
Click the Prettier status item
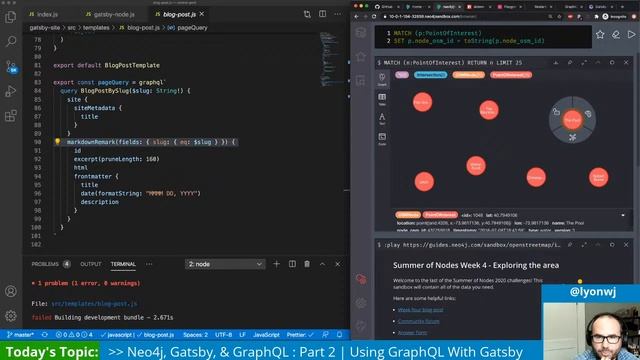tap(300, 335)
